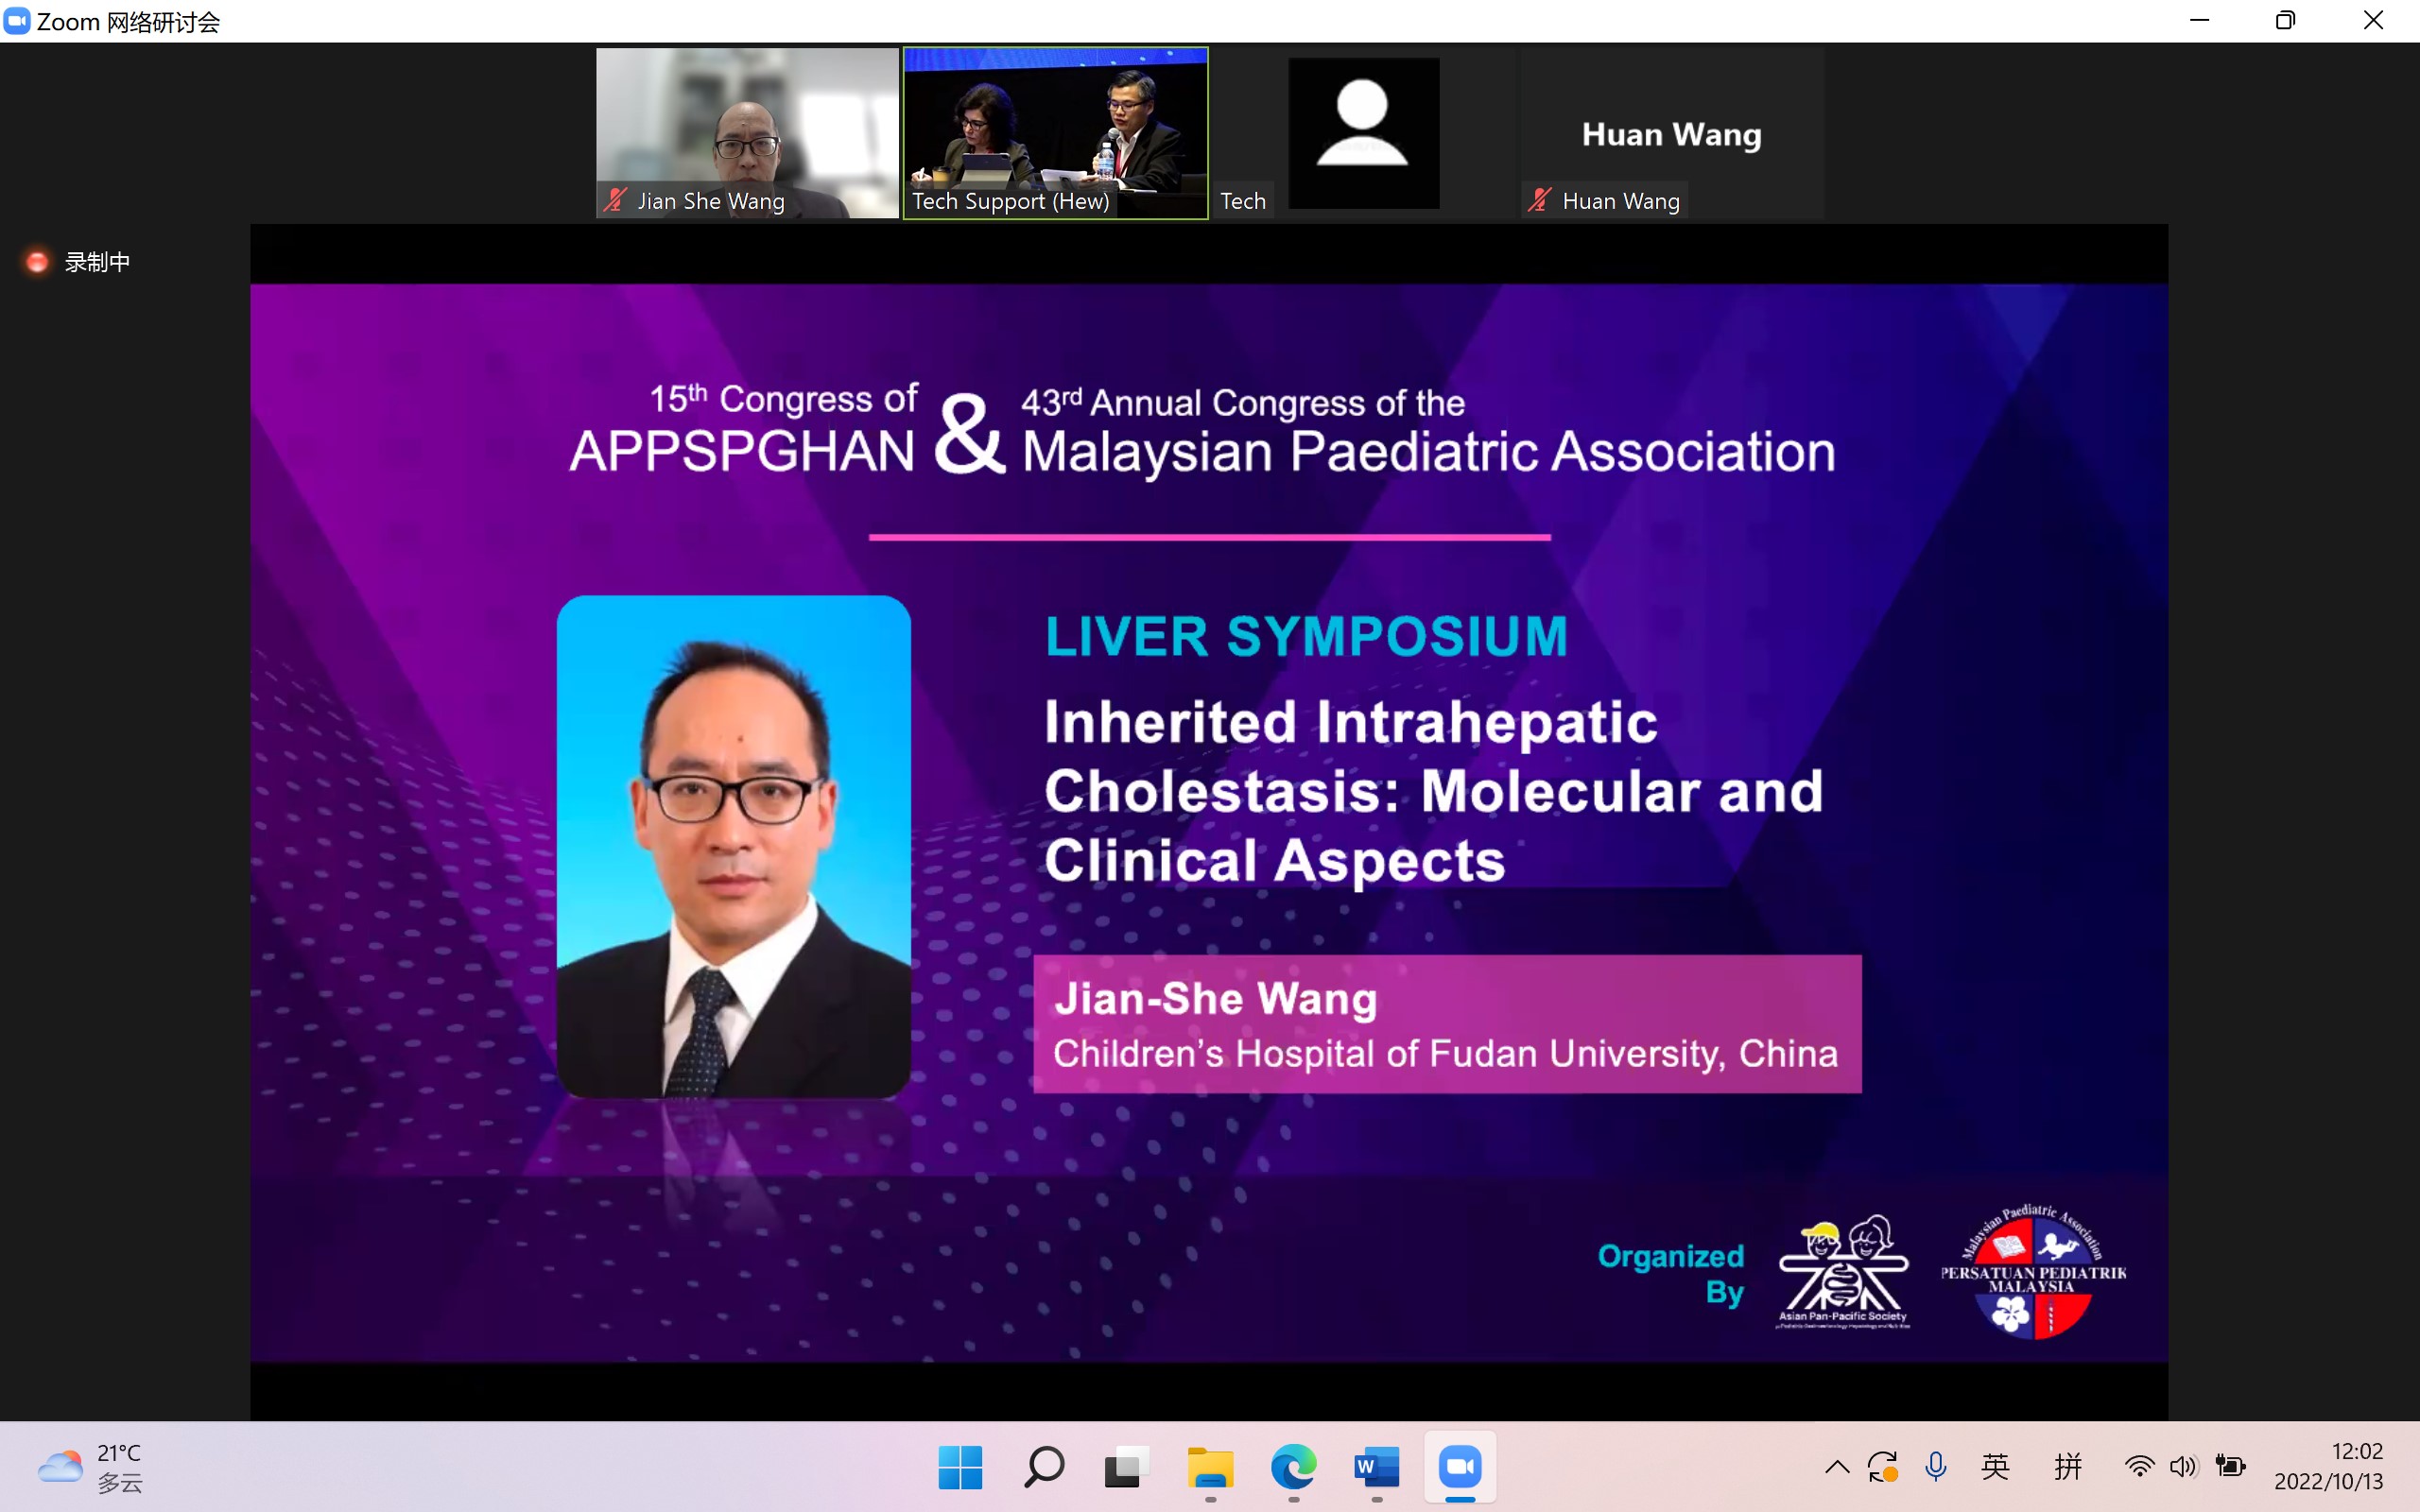
Task: Select the Huan Wang participant tile
Action: [1672, 133]
